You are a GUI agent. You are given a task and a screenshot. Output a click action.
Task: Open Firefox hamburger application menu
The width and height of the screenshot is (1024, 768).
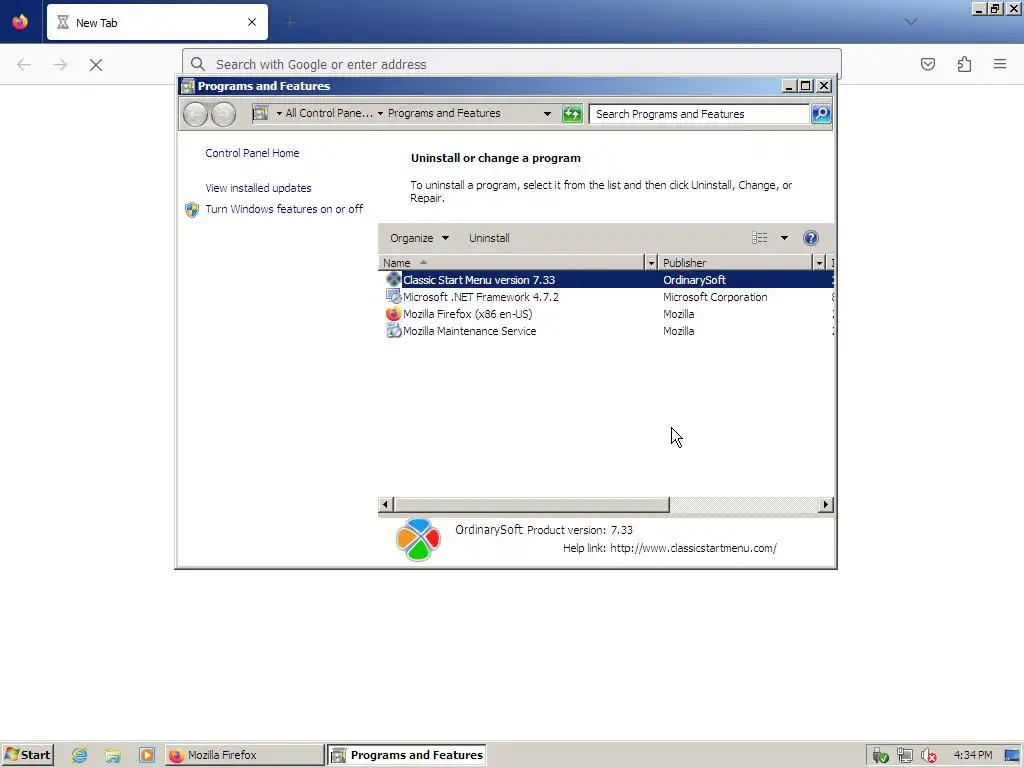point(1000,64)
